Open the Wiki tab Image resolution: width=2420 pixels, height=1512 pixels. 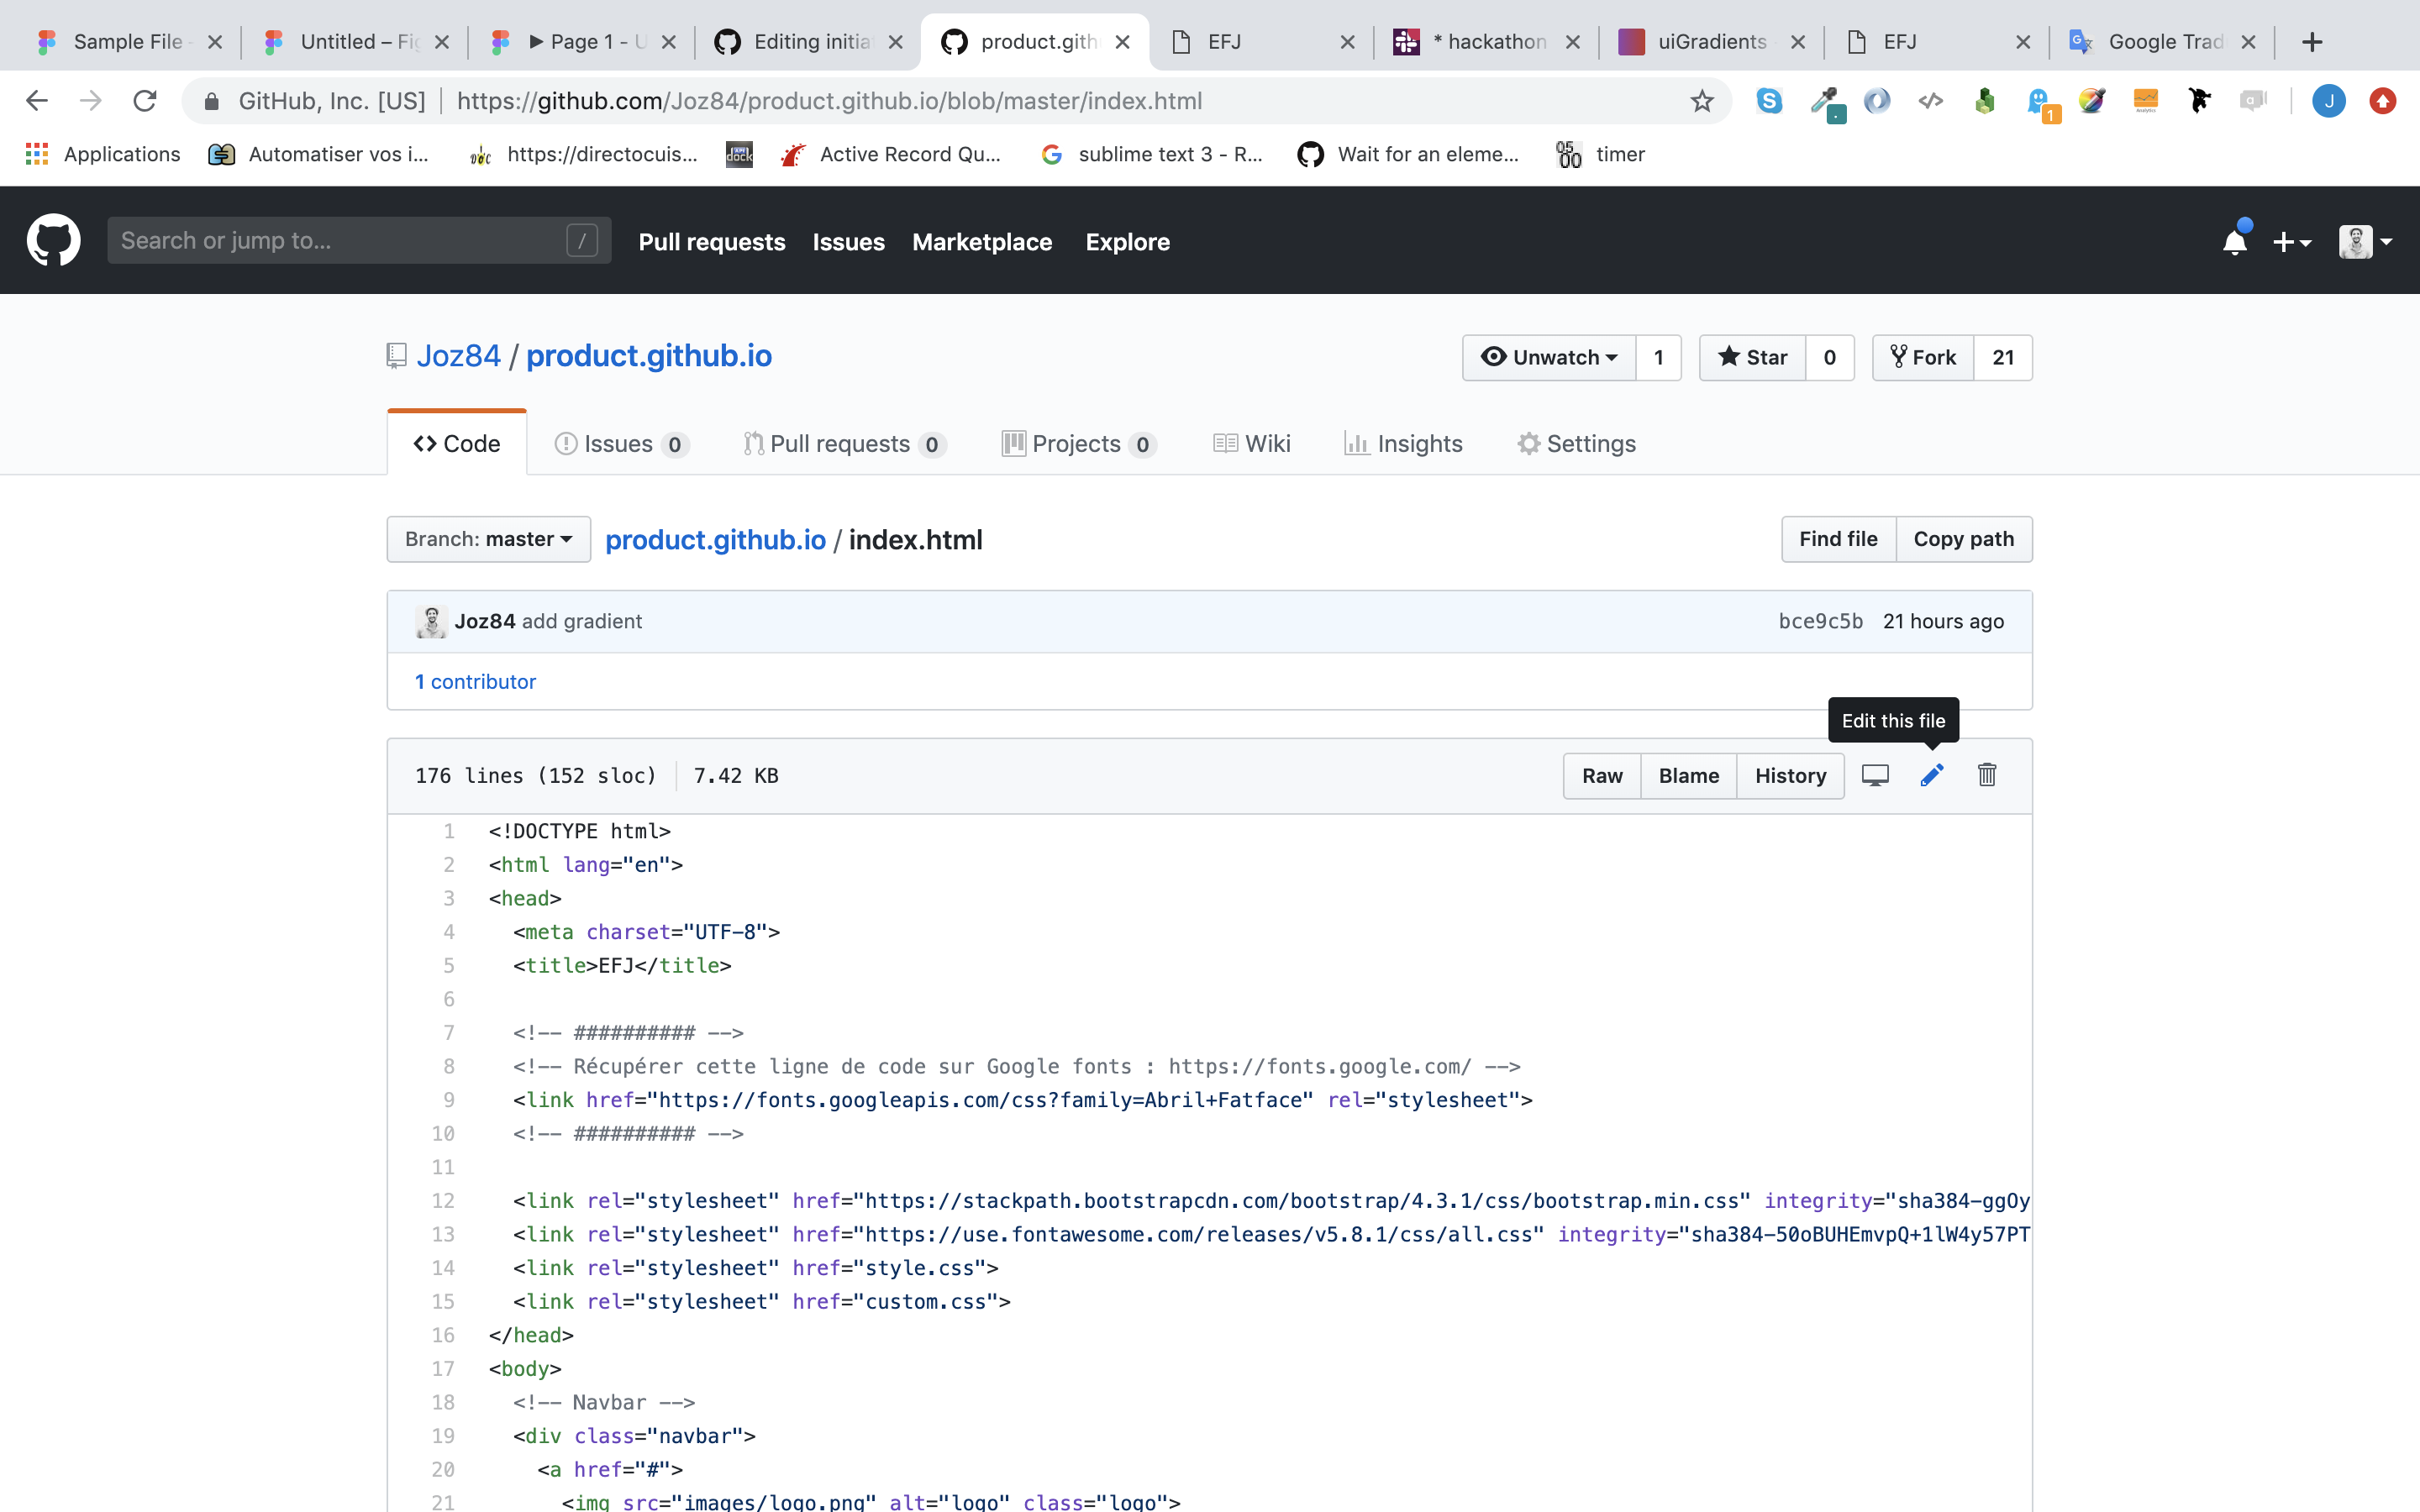pyautogui.click(x=1251, y=443)
